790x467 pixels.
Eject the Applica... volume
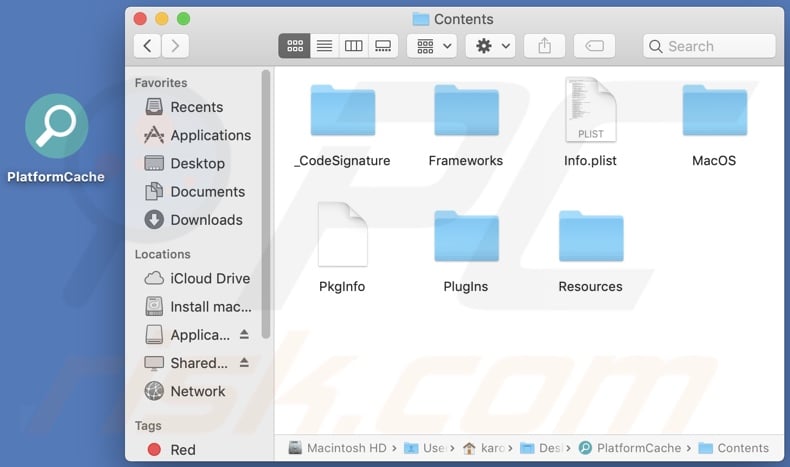click(x=244, y=334)
